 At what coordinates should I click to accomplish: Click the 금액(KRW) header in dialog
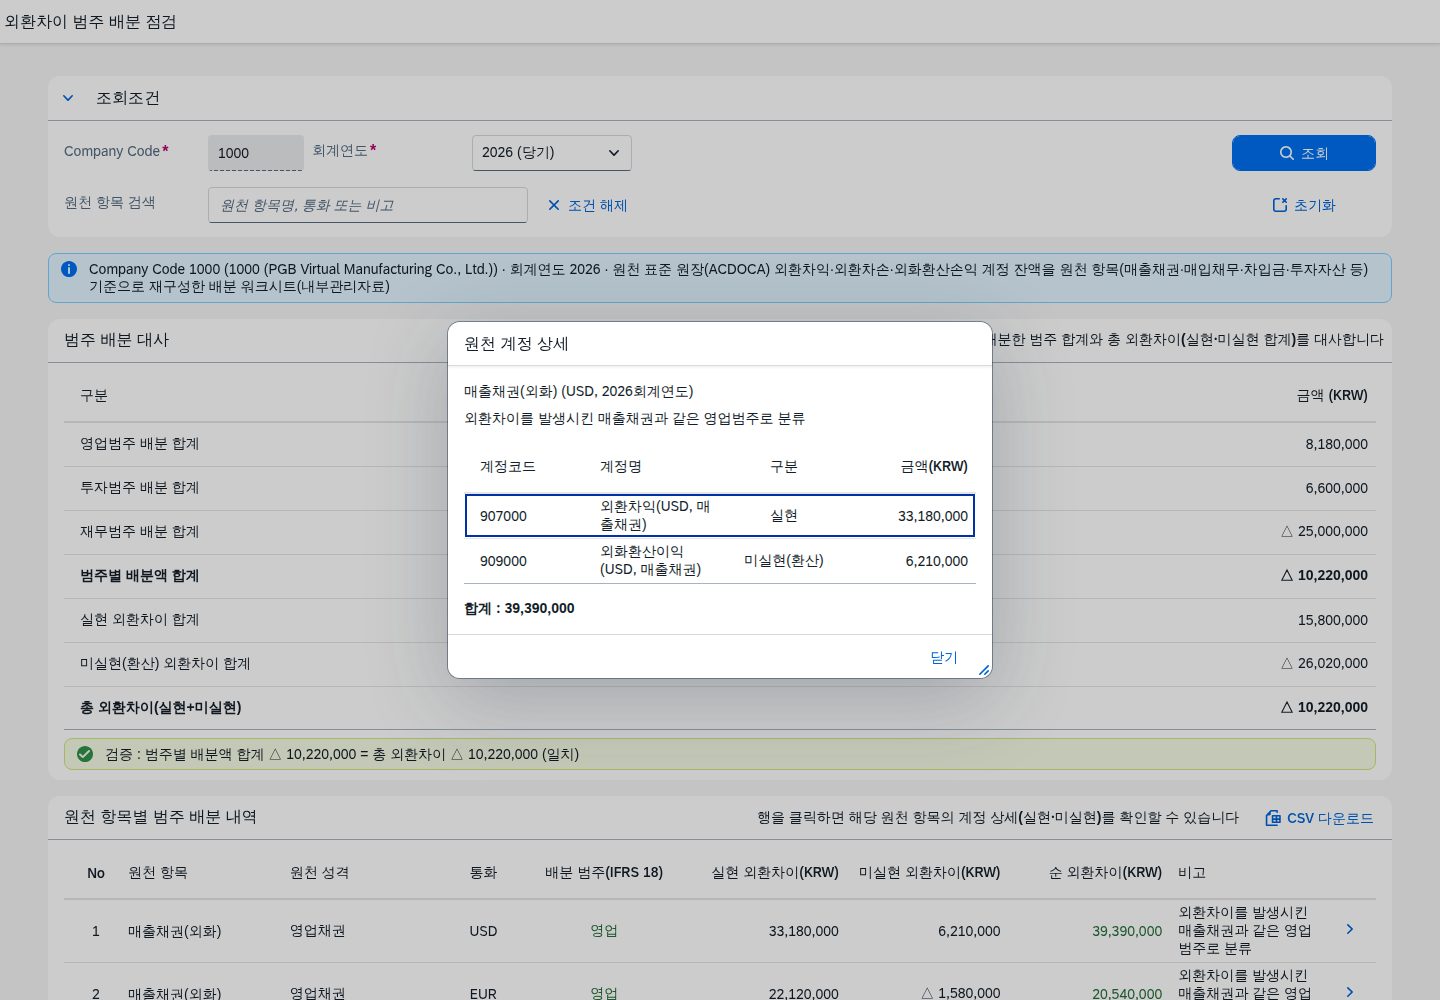point(934,467)
